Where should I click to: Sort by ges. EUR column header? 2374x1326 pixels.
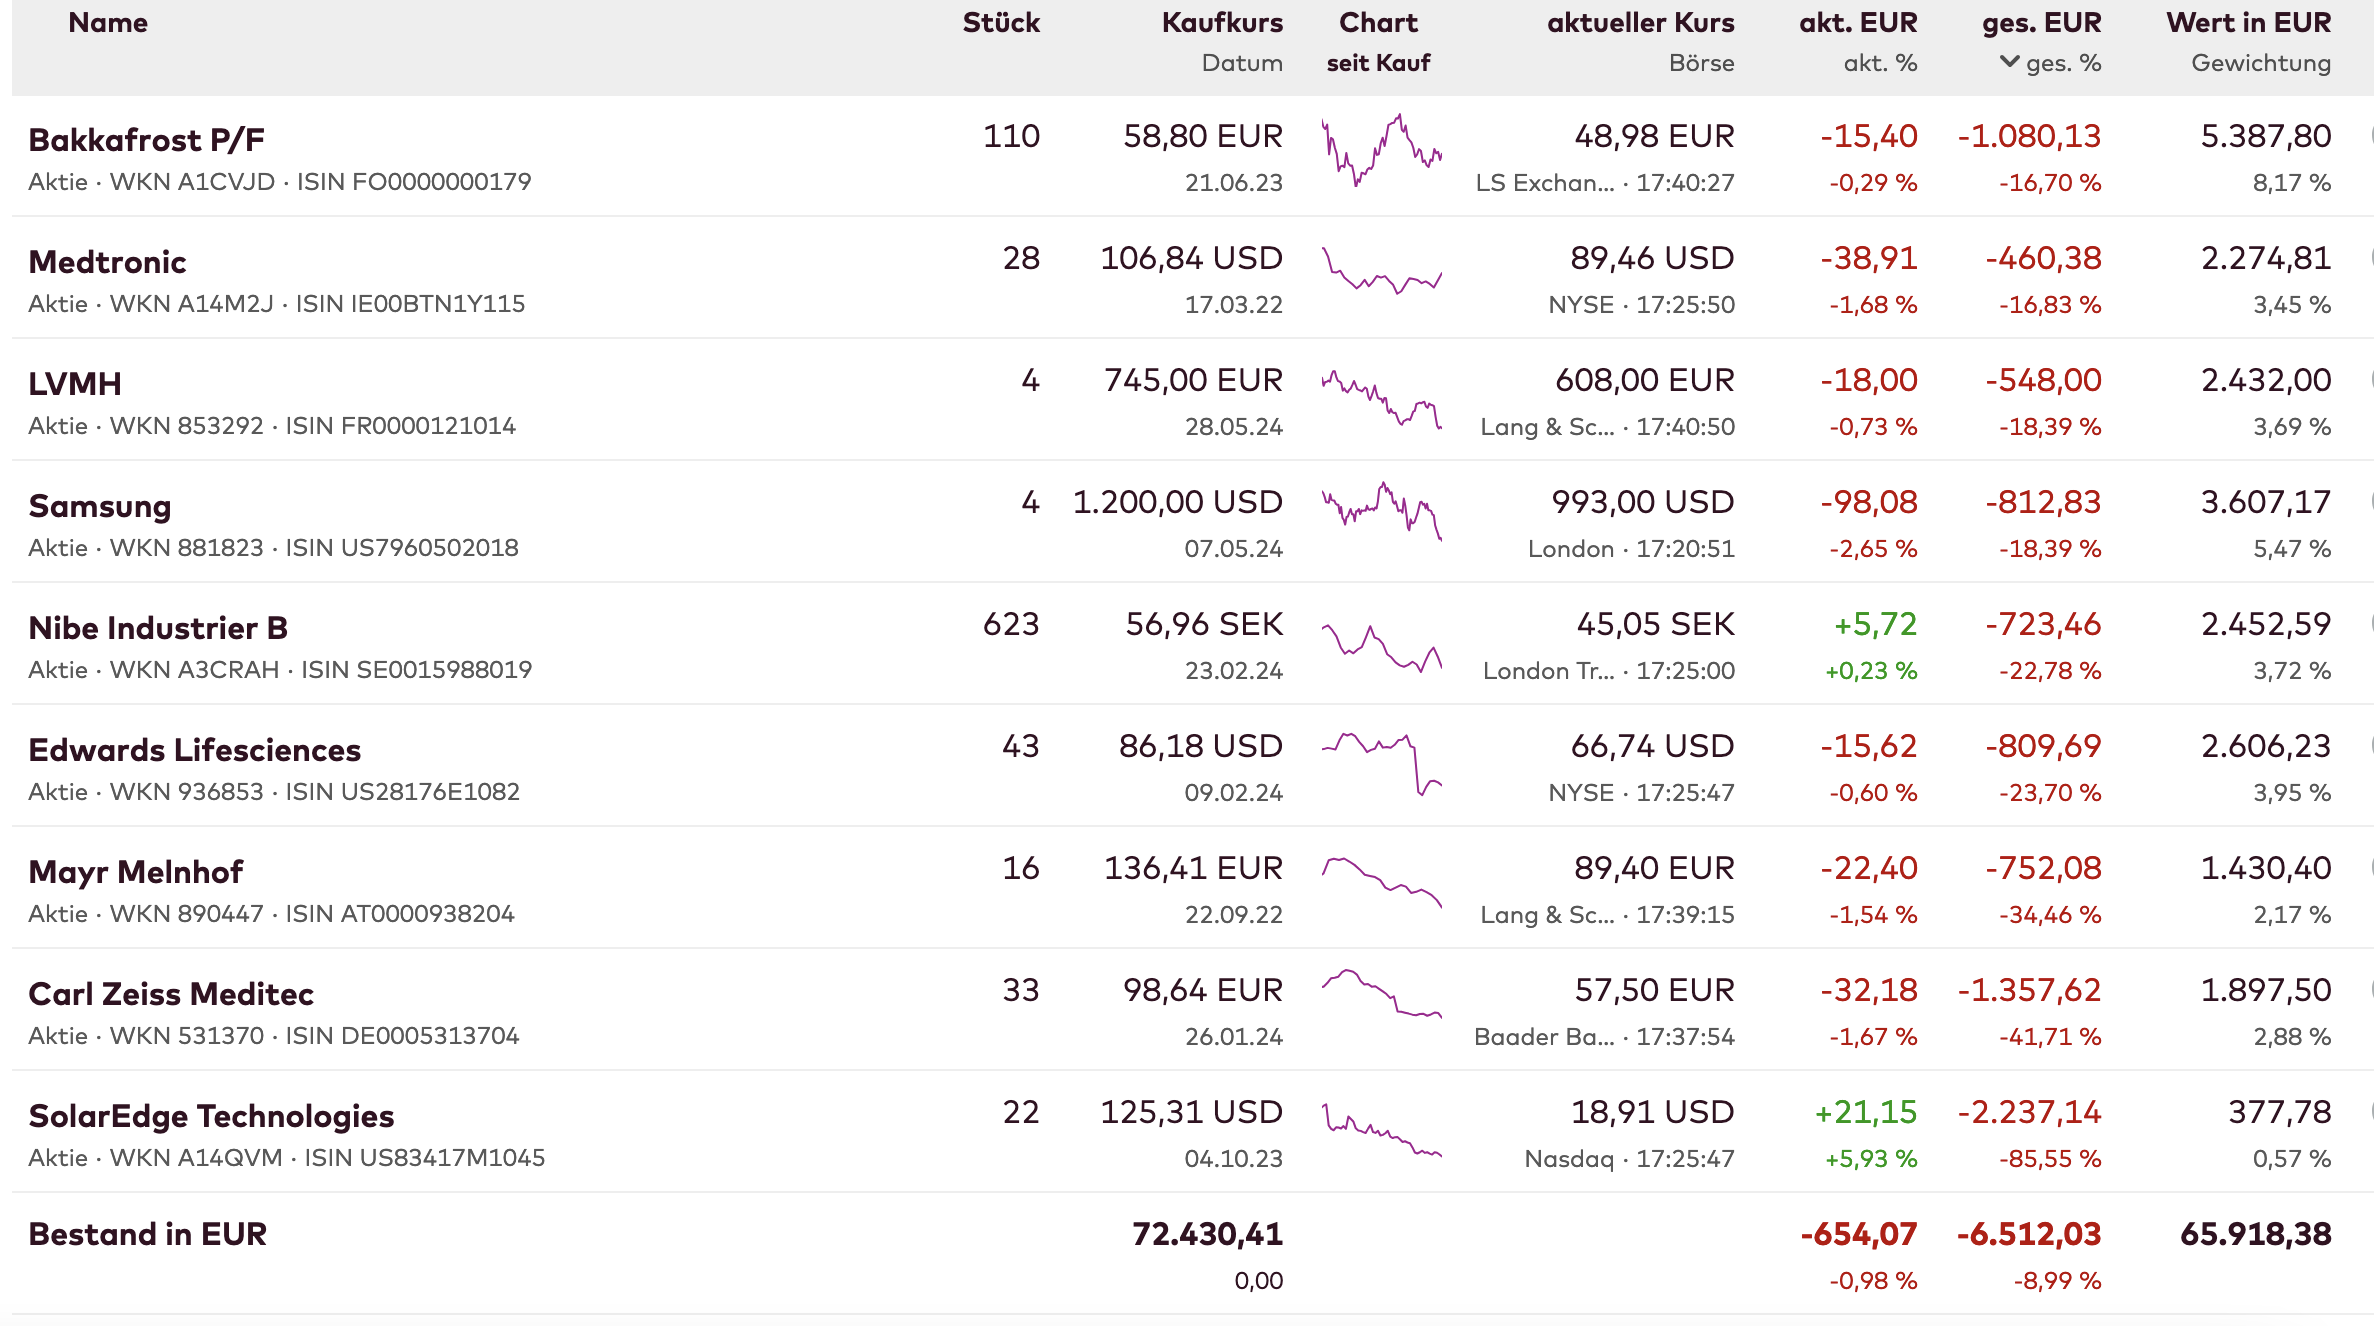point(2041,23)
